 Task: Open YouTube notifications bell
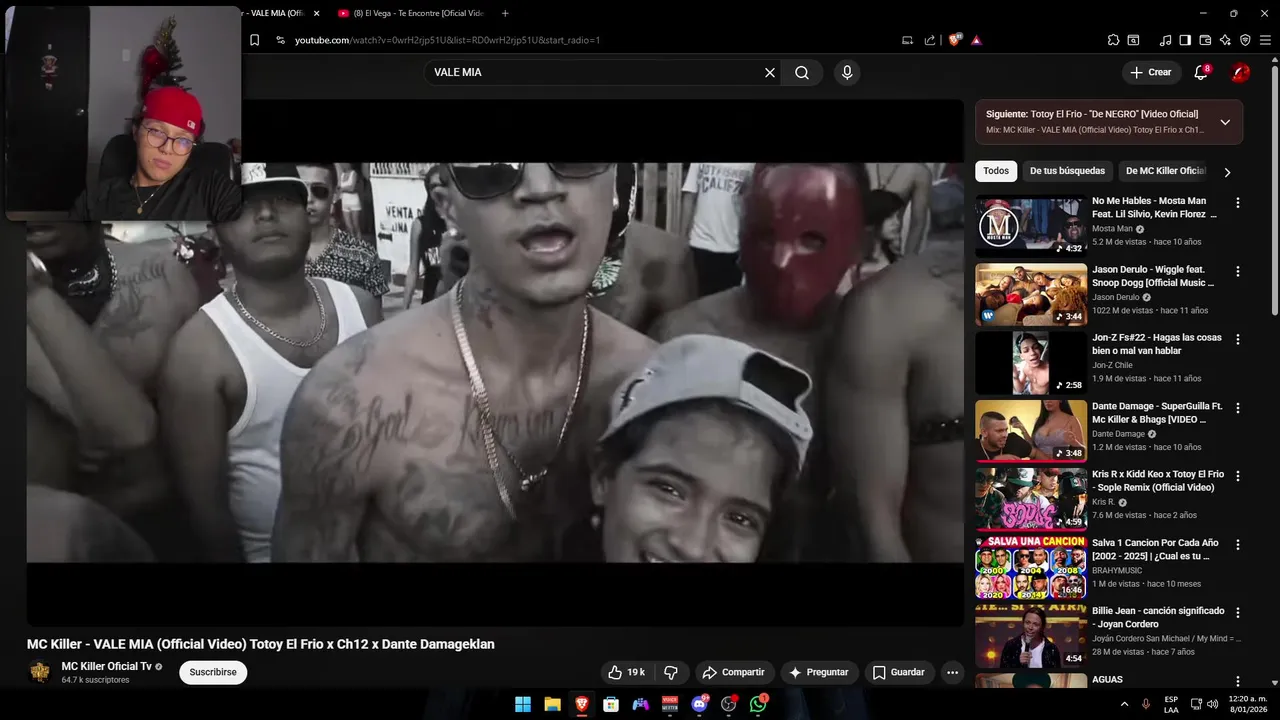click(x=1201, y=72)
